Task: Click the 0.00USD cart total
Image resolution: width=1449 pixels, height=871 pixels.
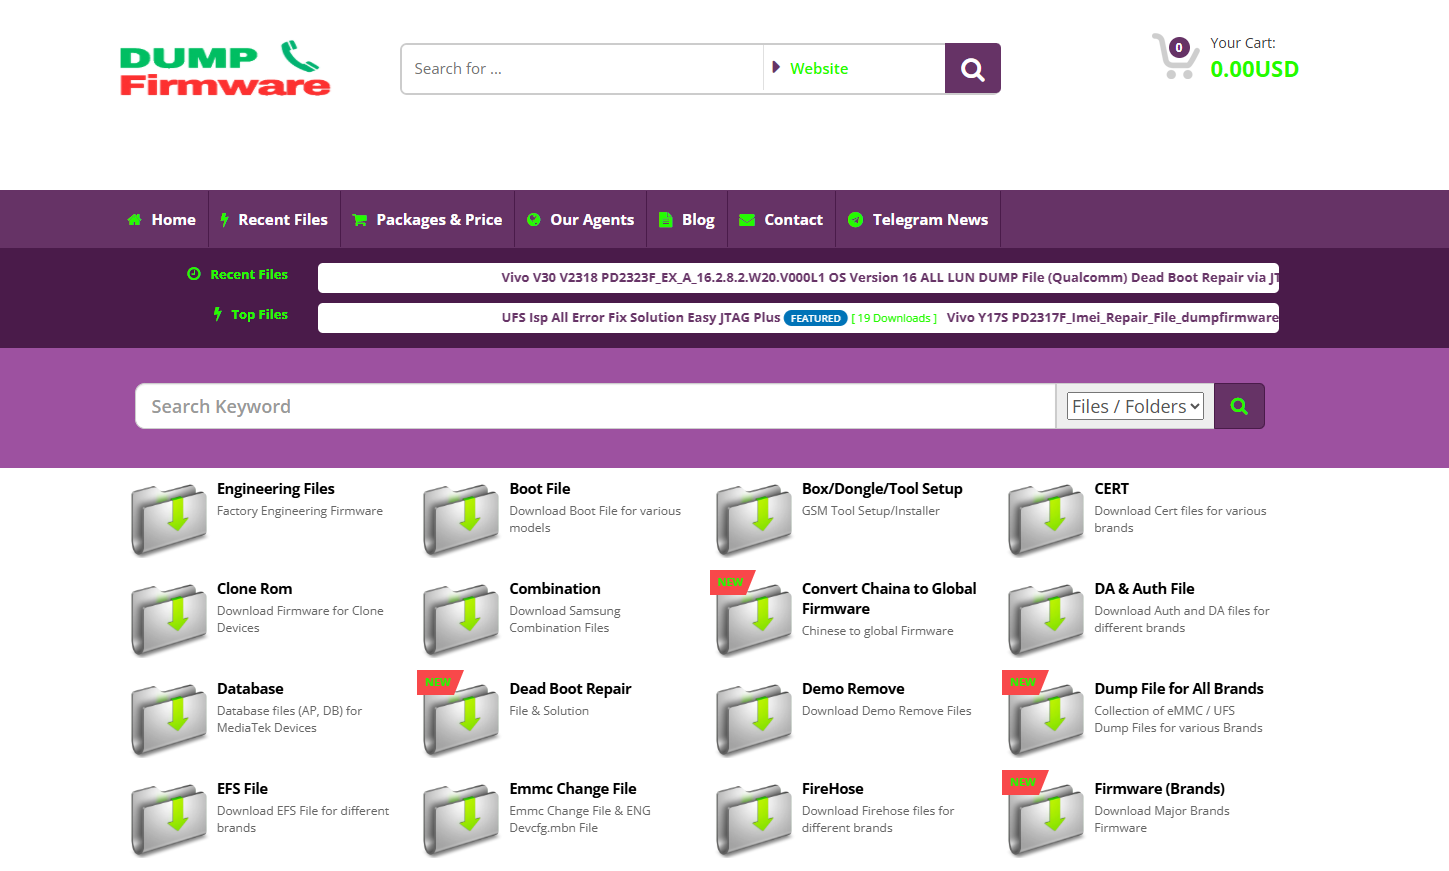Action: point(1254,69)
